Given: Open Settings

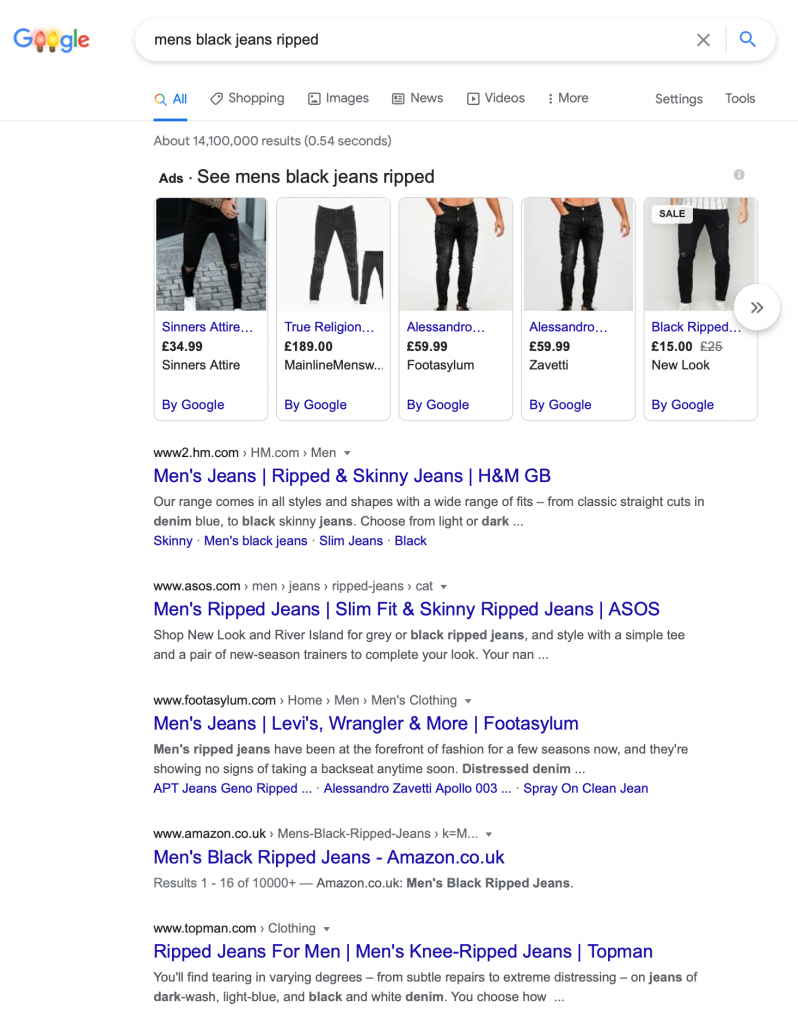Looking at the screenshot, I should [678, 99].
